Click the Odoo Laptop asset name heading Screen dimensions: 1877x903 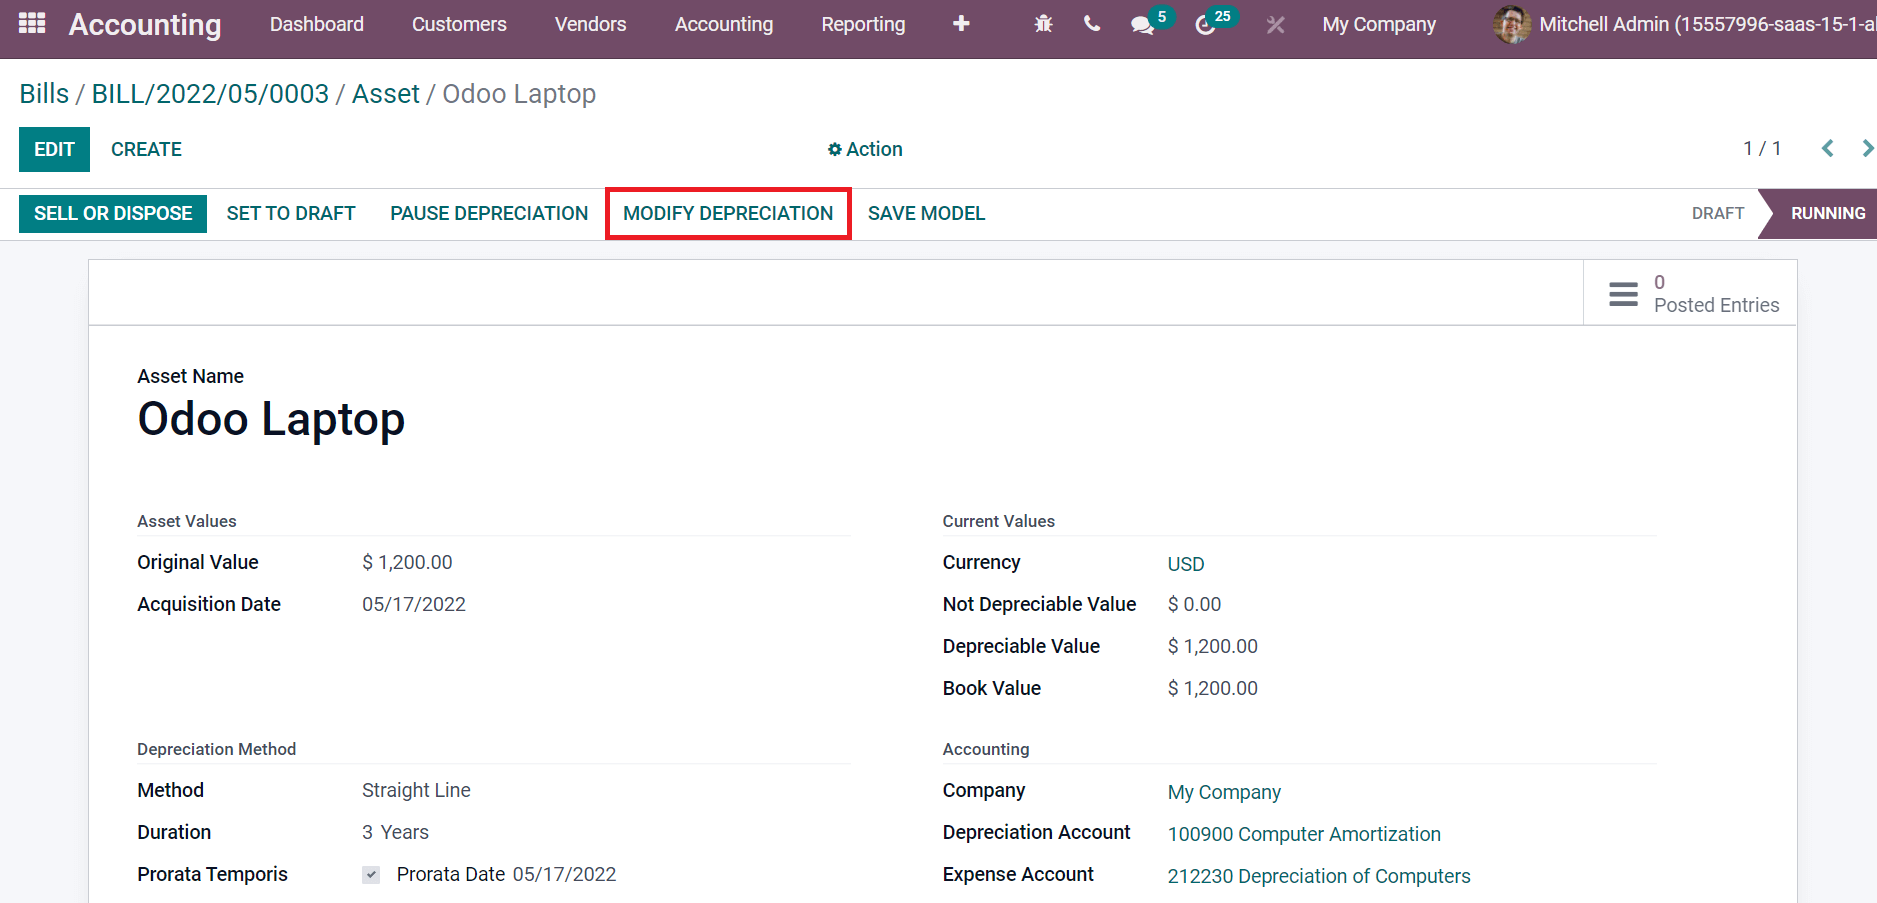pos(271,419)
